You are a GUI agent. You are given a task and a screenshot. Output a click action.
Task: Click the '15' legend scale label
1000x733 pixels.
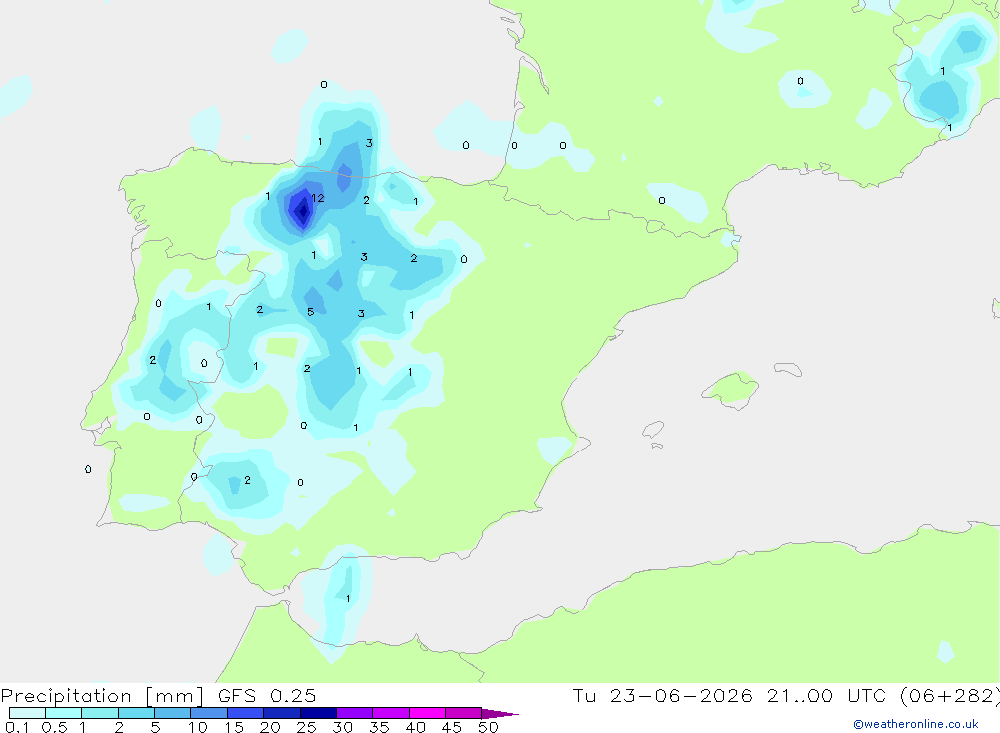click(234, 727)
